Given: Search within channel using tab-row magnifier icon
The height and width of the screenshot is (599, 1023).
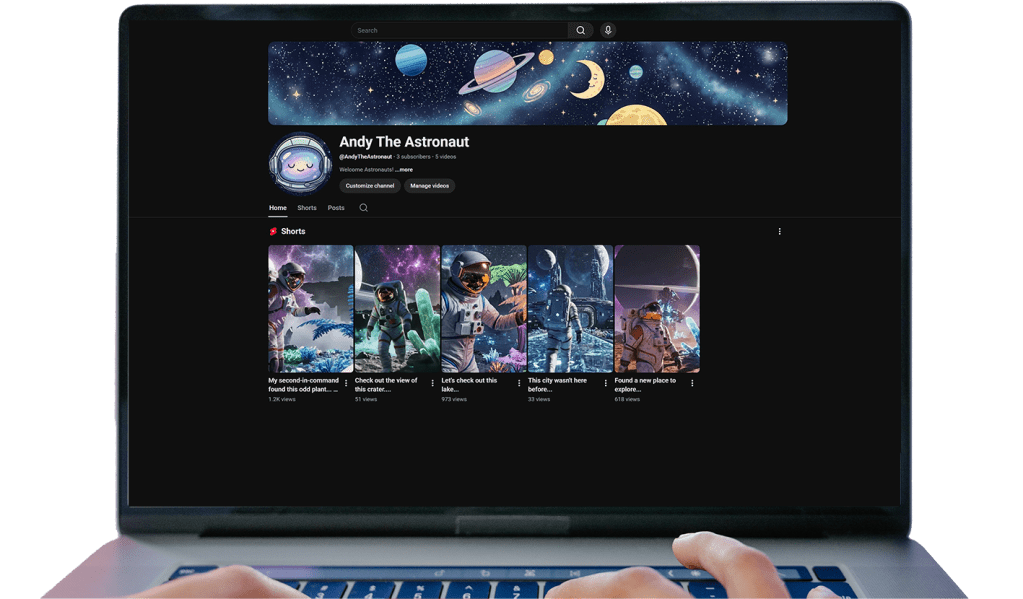Looking at the screenshot, I should pyautogui.click(x=363, y=208).
